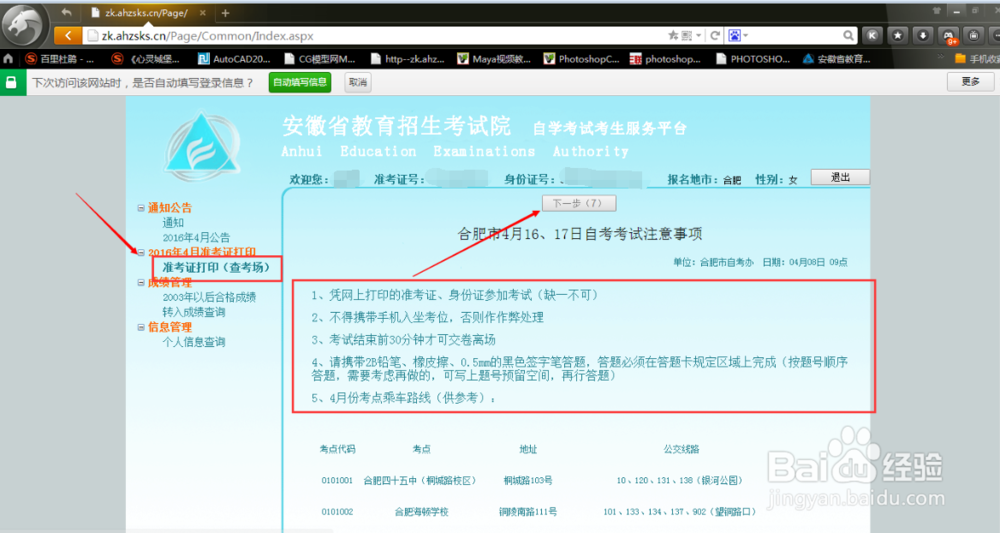
Task: Click the address bar URL field
Action: (376, 36)
